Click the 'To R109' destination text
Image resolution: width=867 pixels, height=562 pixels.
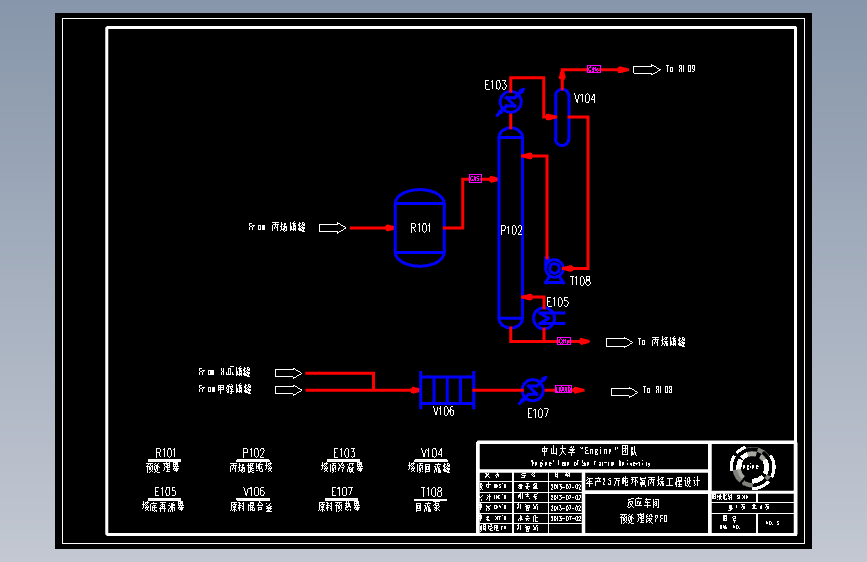[x=681, y=69]
